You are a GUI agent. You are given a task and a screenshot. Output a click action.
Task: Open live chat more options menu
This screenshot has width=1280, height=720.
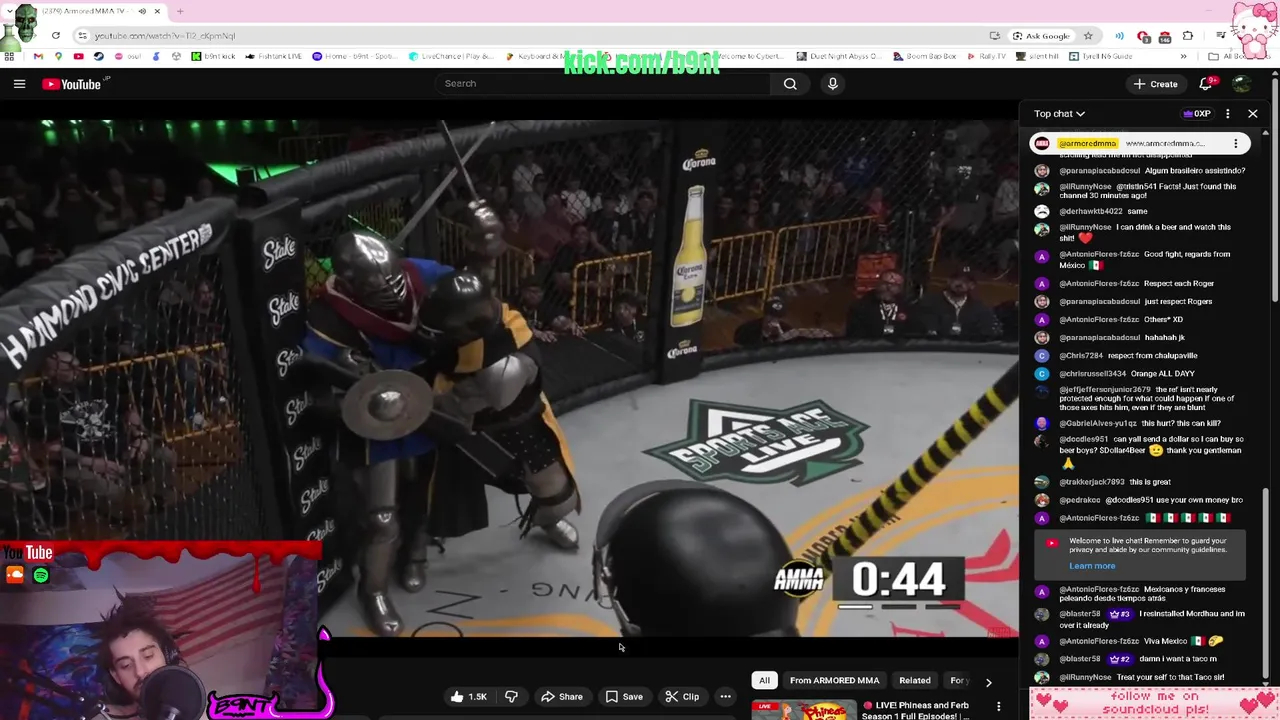coord(1227,114)
